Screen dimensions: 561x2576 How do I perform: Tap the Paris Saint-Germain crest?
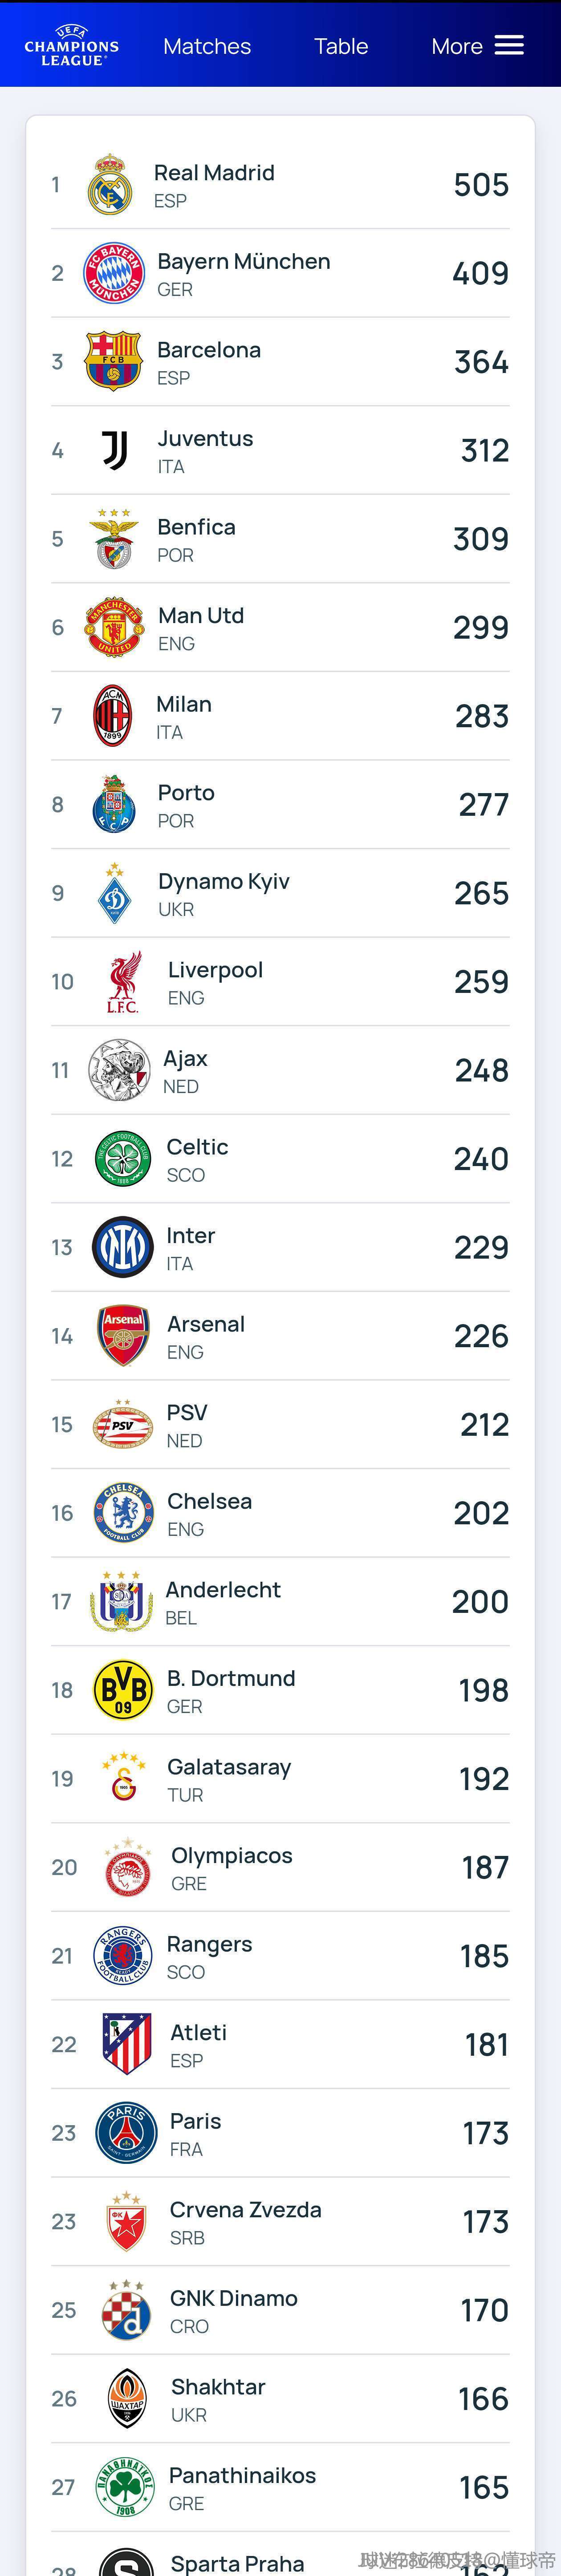126,2133
